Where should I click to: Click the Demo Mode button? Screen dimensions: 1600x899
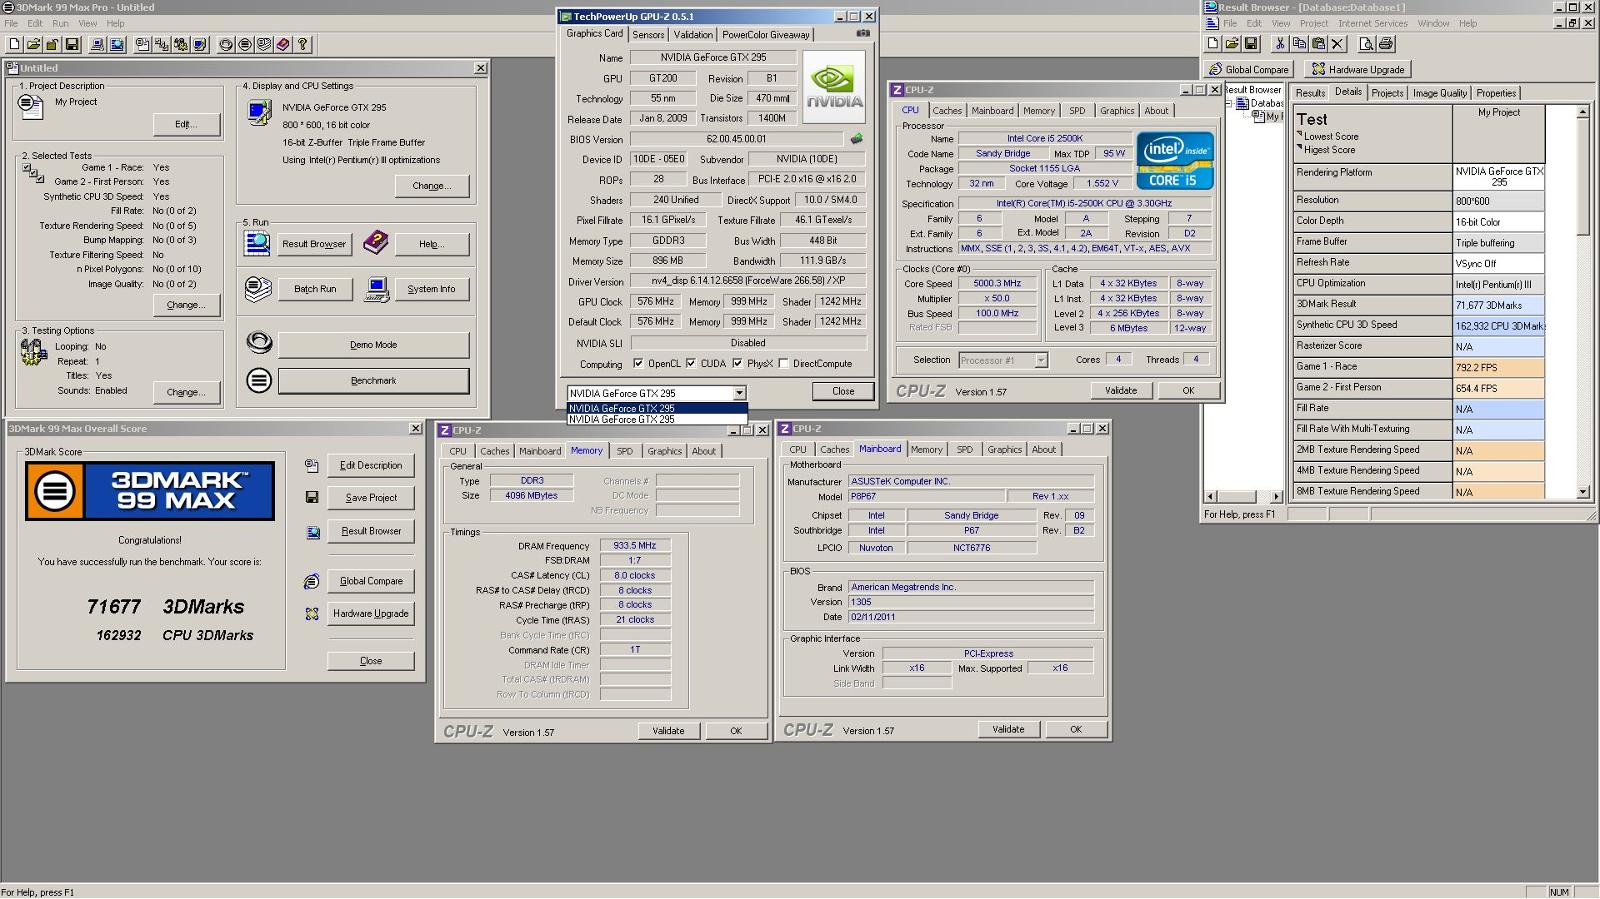click(373, 345)
